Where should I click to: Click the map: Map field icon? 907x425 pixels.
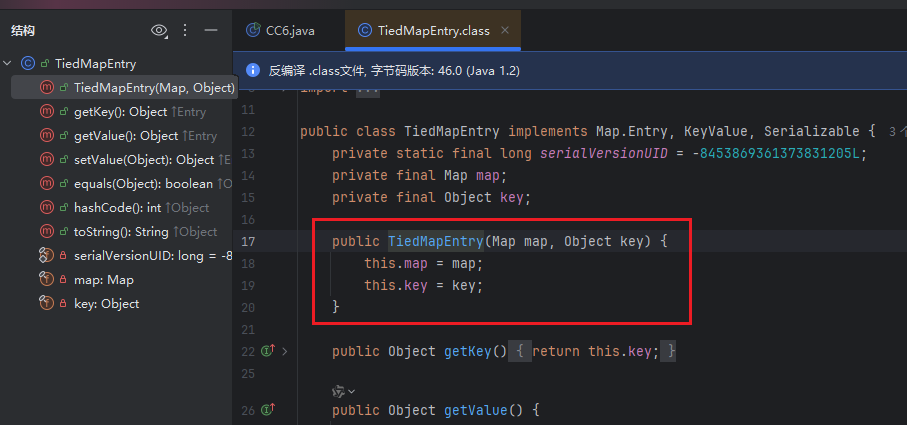pos(46,280)
